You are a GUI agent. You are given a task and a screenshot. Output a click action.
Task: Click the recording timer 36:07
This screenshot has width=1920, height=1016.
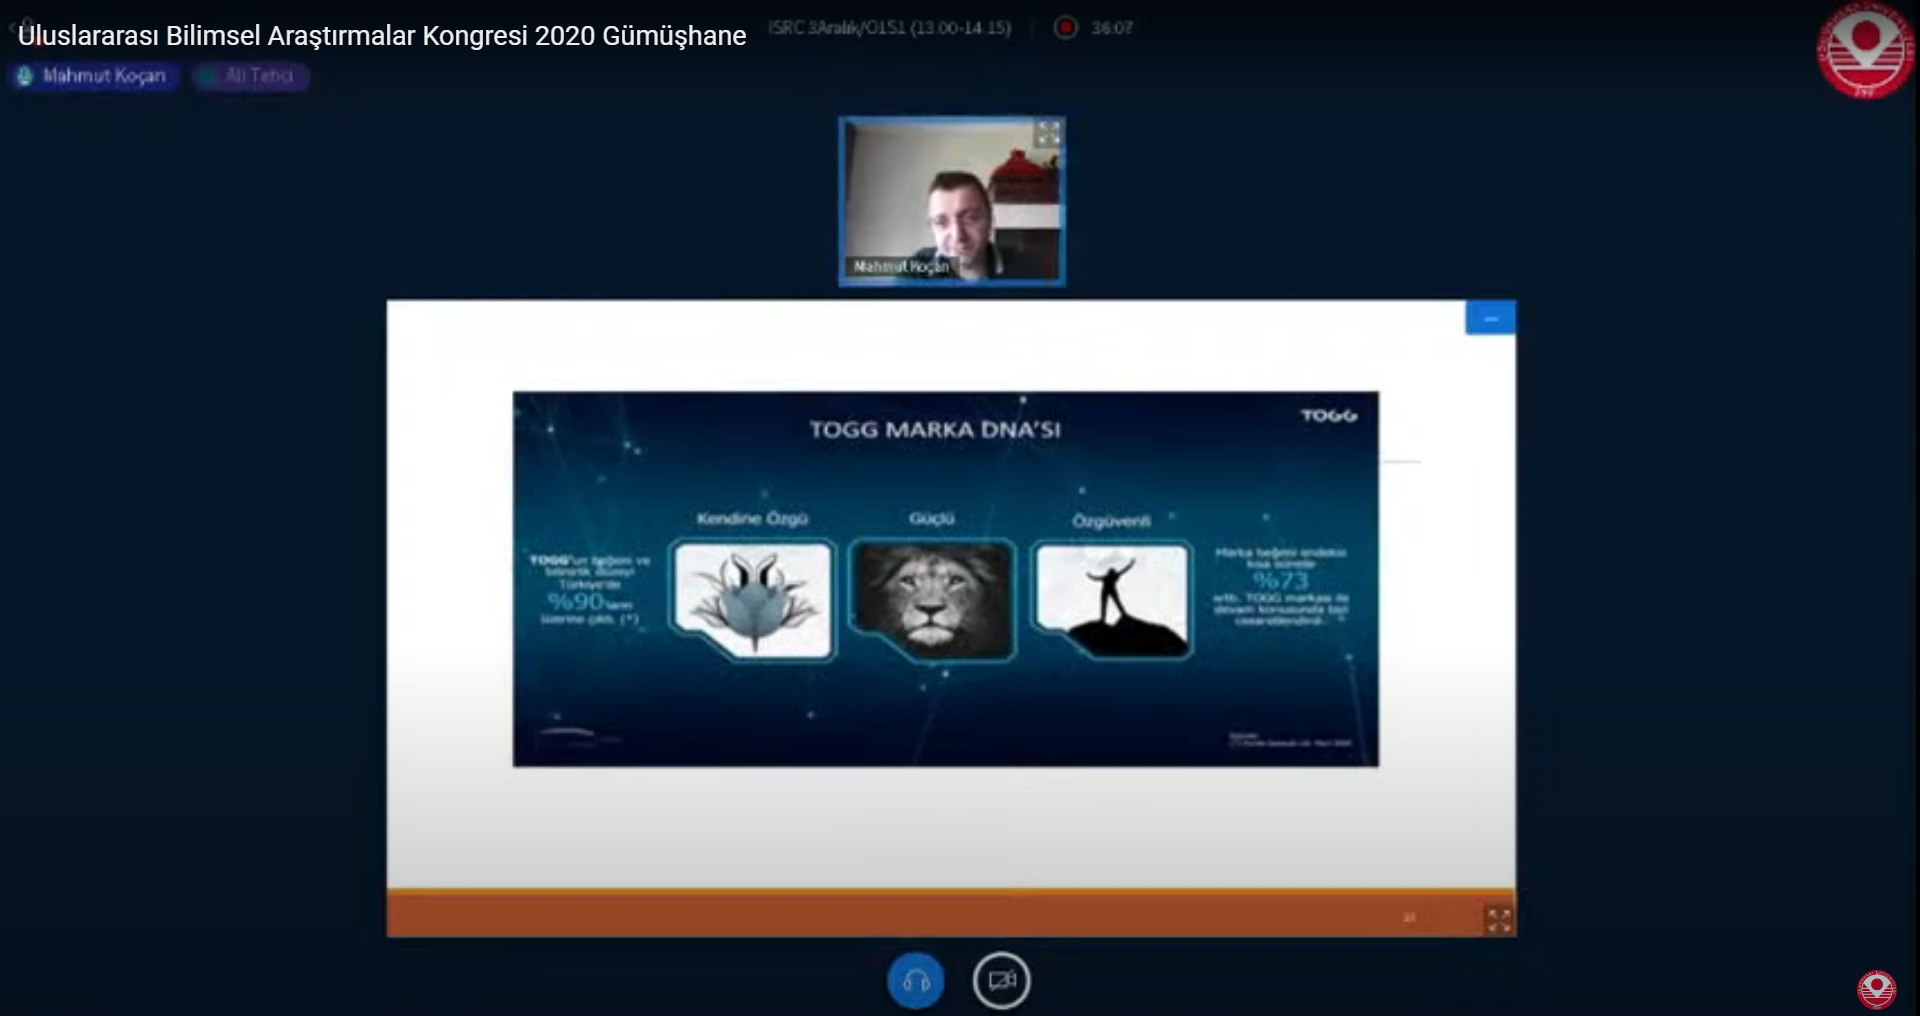pos(1112,28)
